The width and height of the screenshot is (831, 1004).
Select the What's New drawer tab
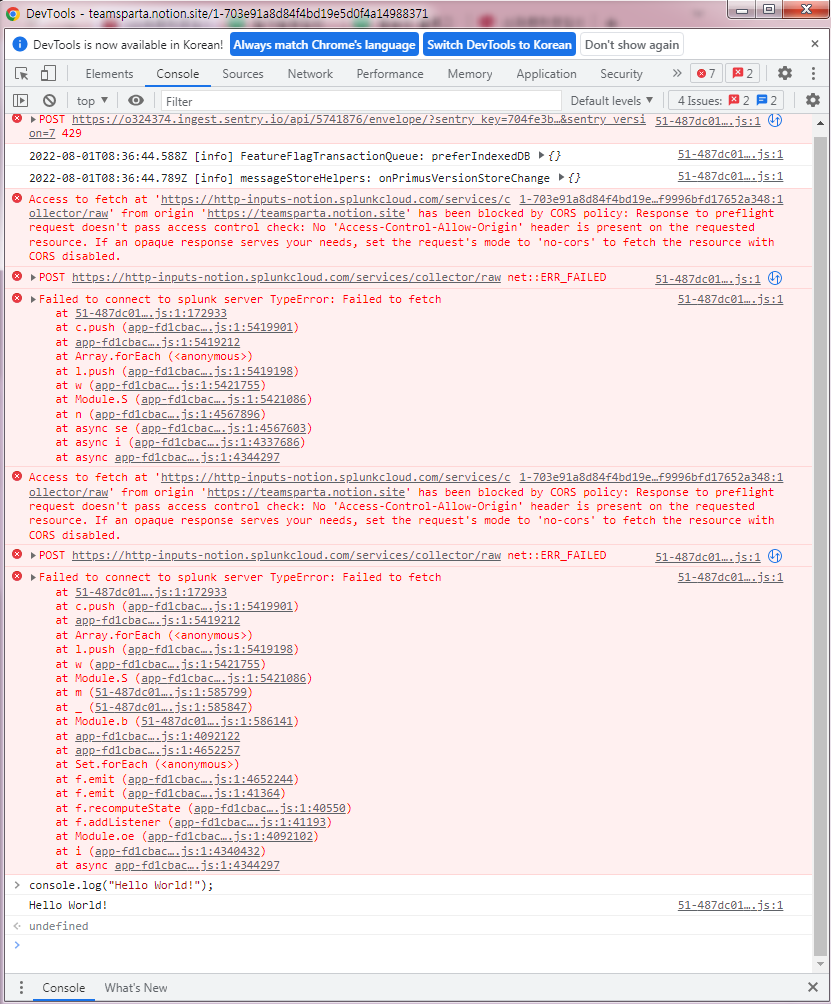[x=136, y=987]
